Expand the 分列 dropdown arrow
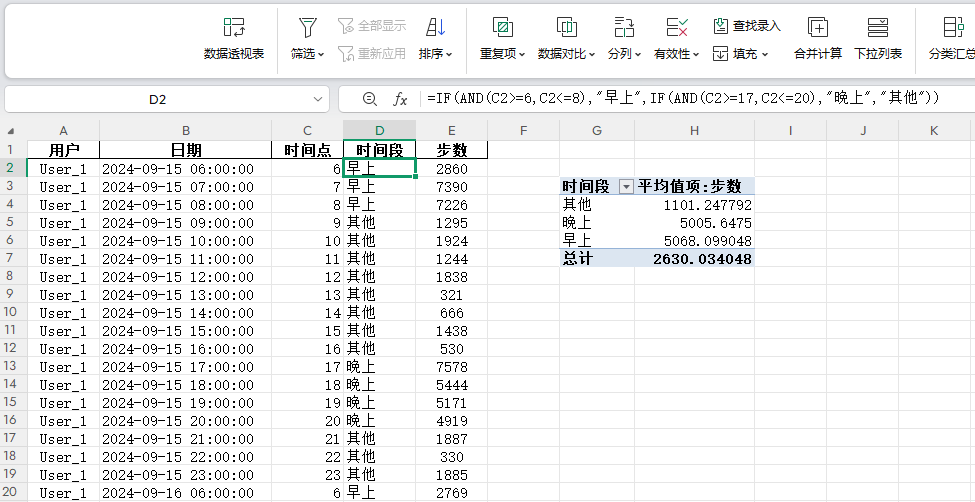The height and width of the screenshot is (502, 975). point(638,55)
